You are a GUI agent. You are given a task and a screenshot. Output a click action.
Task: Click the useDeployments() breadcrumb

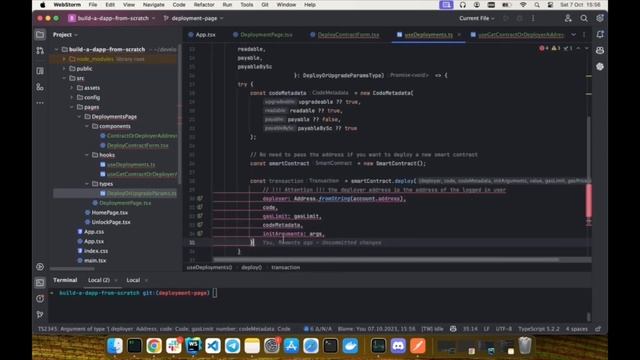point(209,267)
